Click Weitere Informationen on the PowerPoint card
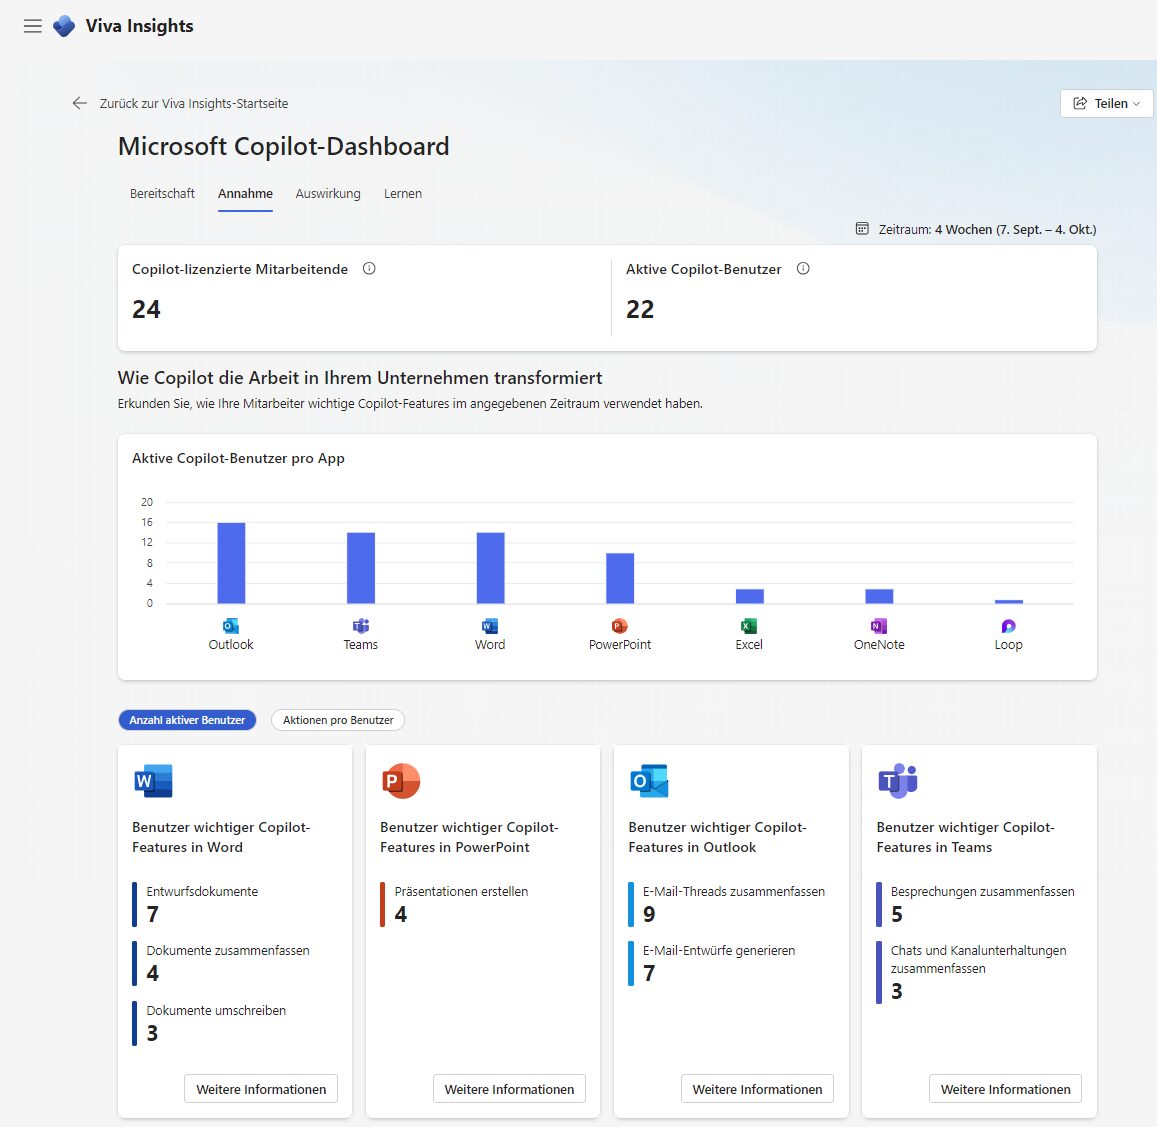1157x1127 pixels. point(509,1089)
